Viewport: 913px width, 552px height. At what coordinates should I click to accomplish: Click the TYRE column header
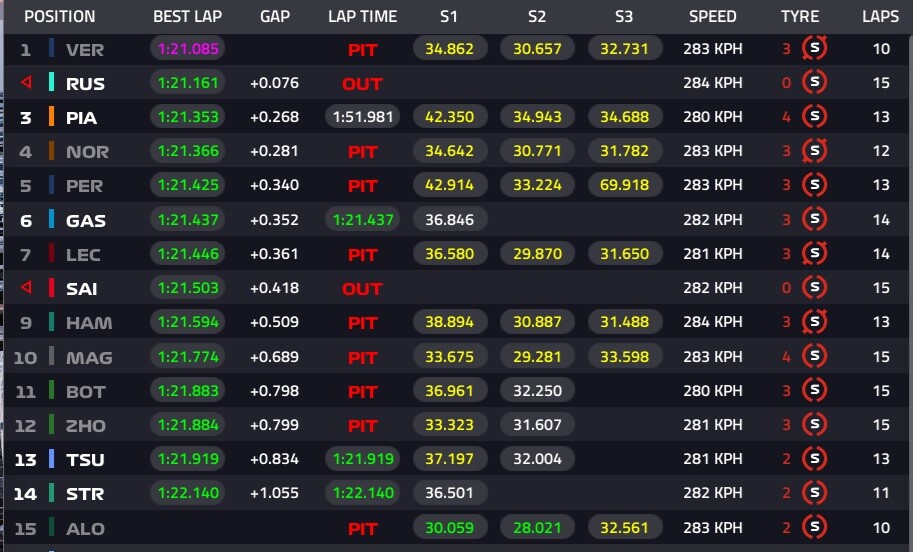click(800, 17)
